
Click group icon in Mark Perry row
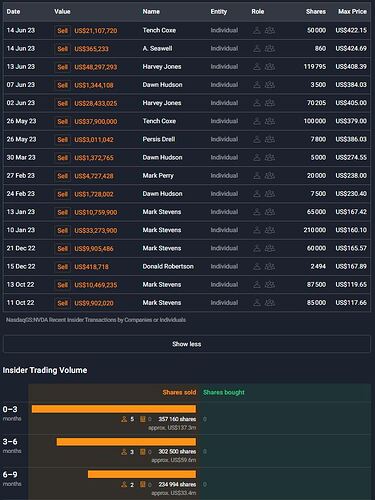point(270,176)
